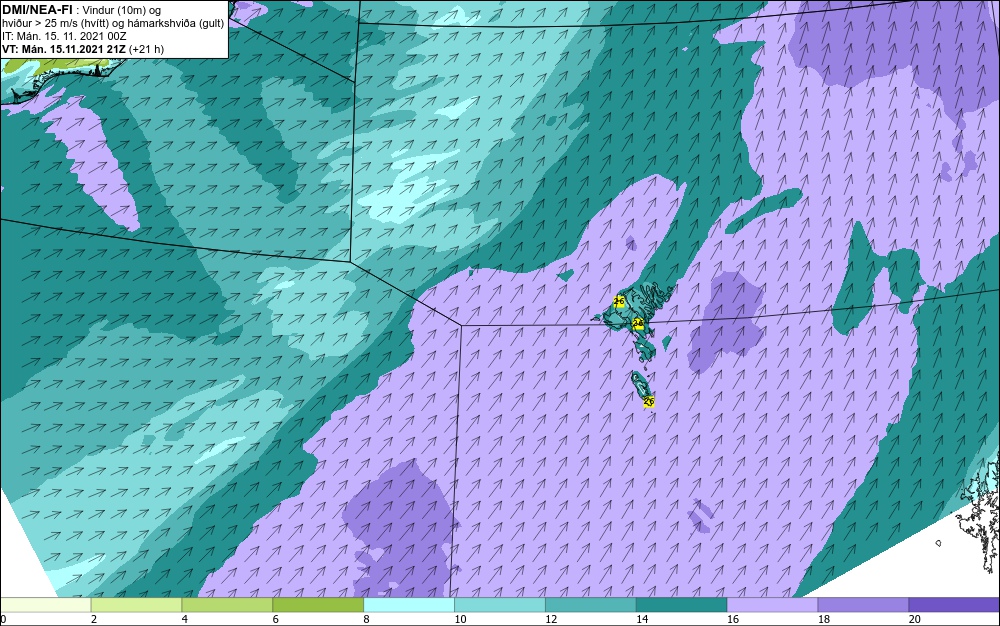Image resolution: width=1000 pixels, height=626 pixels.
Task: Click the '18' tick label on color scale
Action: (x=824, y=619)
